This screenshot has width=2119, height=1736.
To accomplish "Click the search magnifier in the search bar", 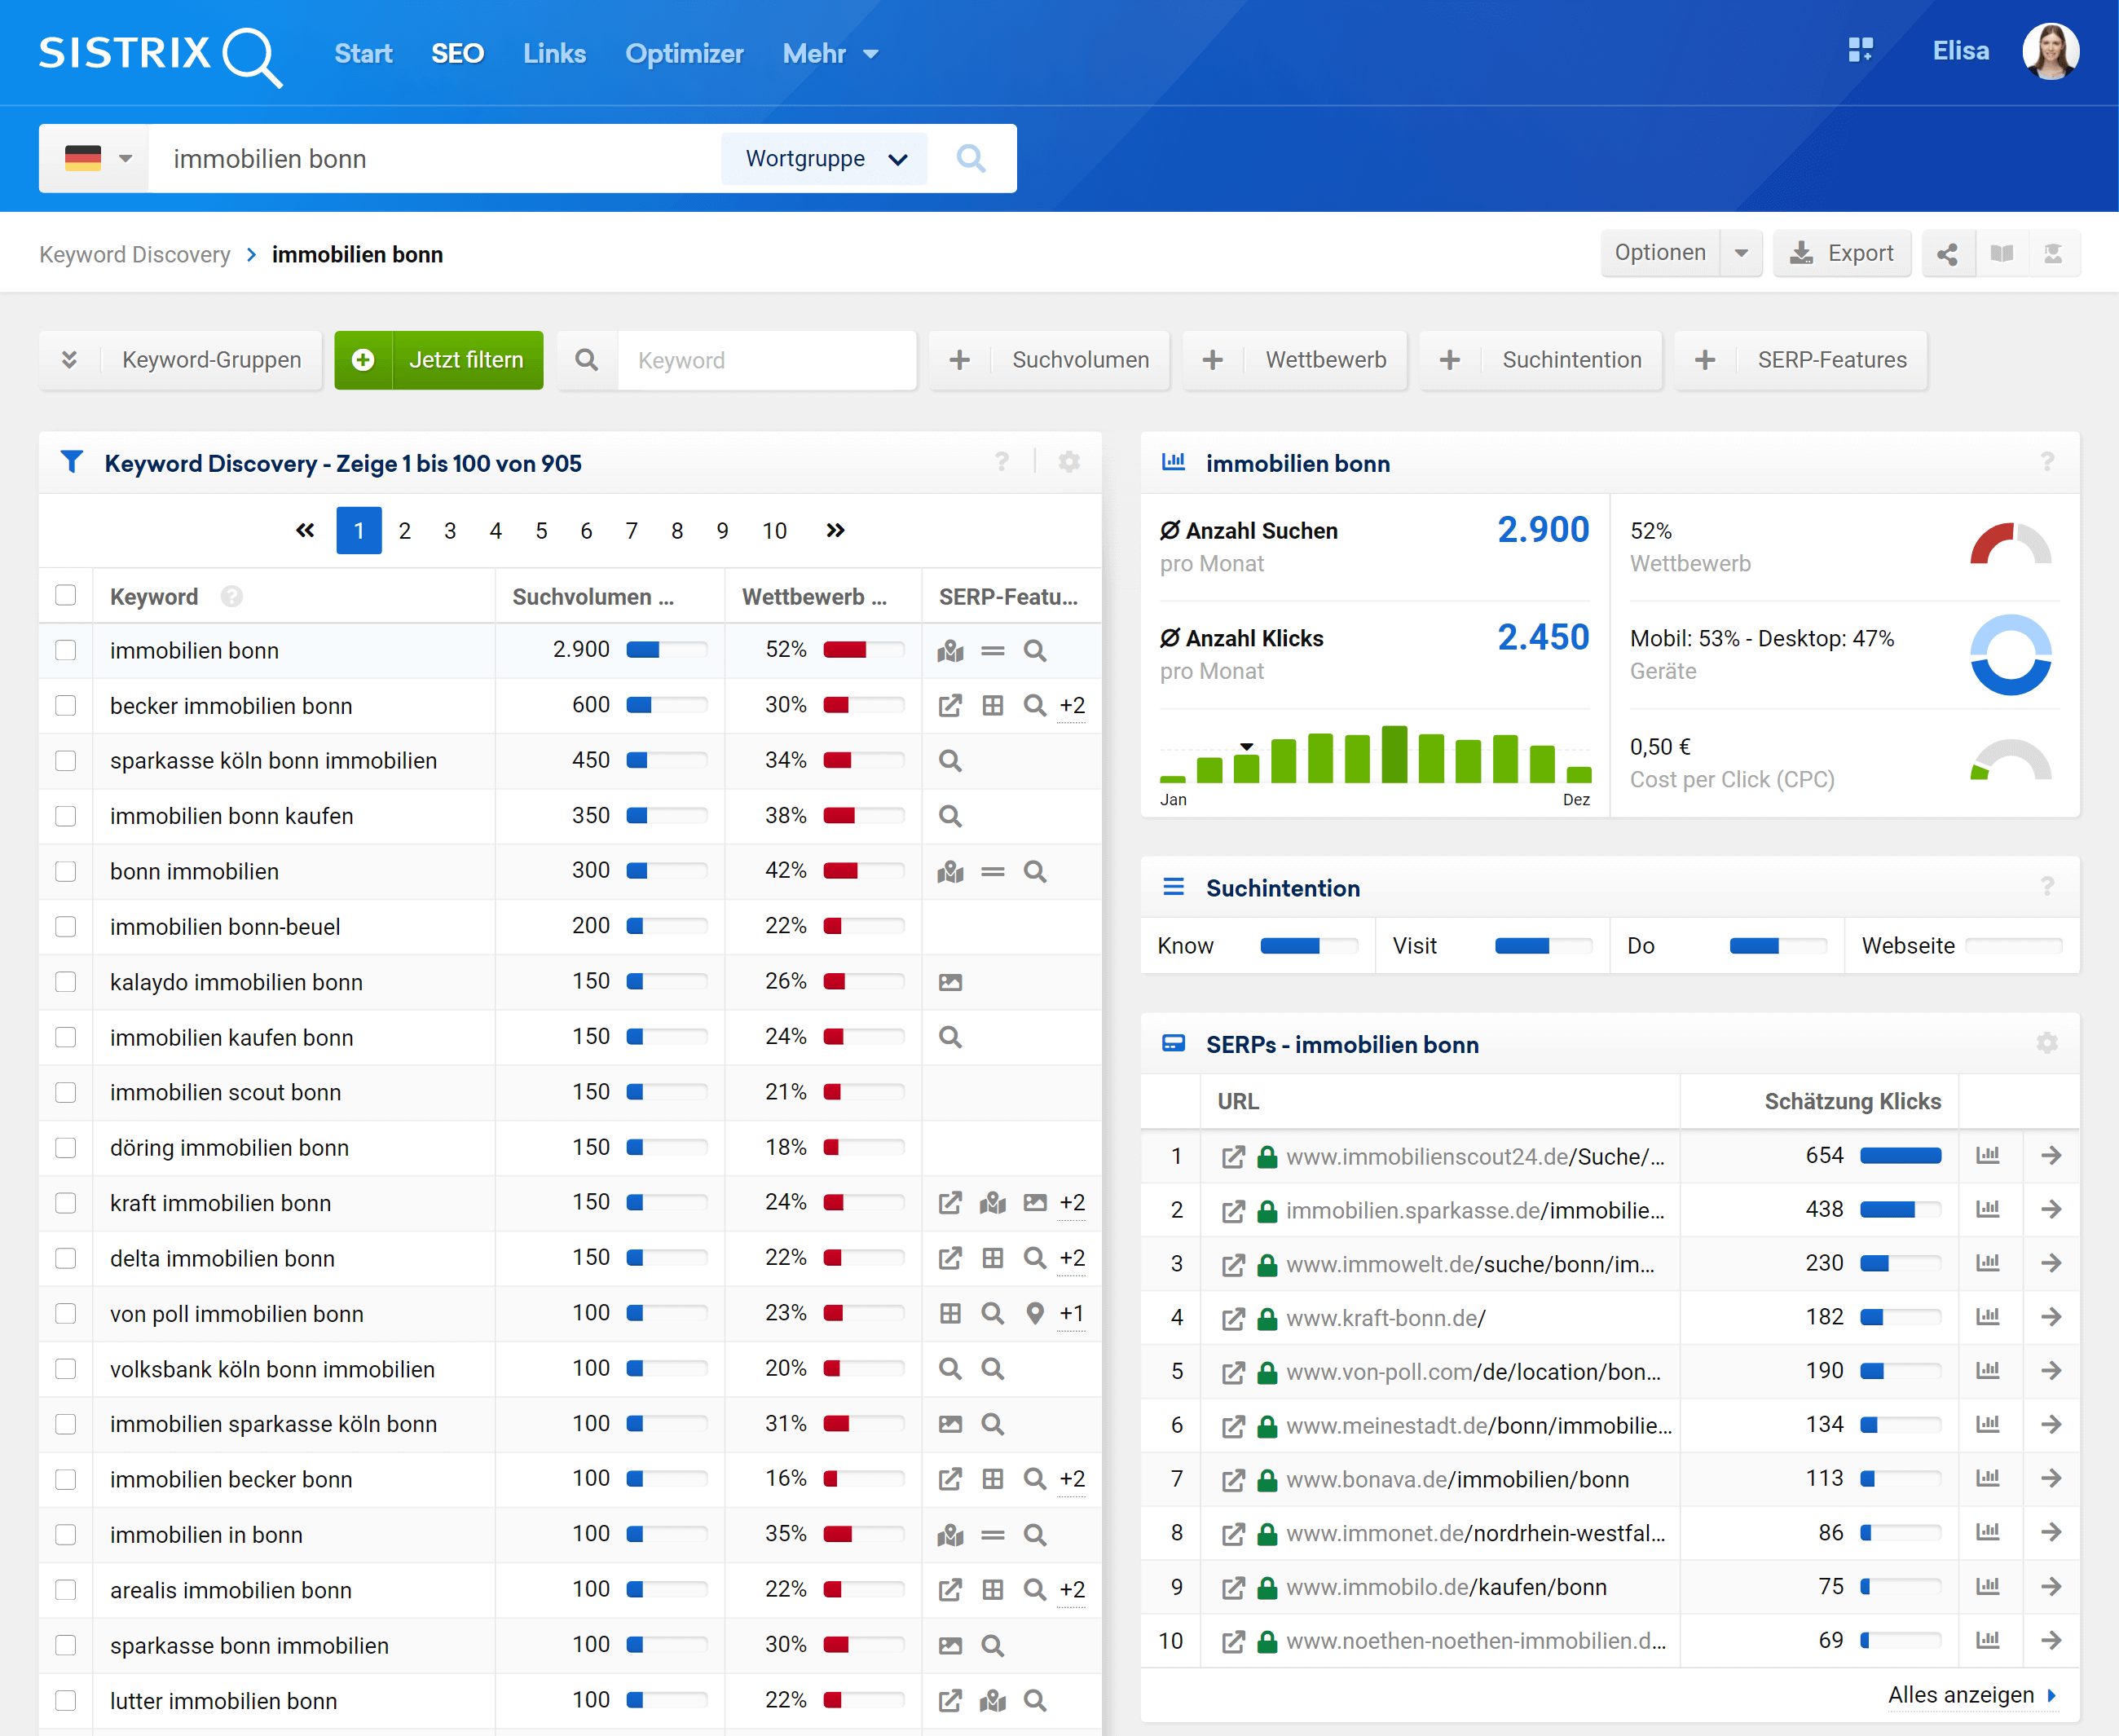I will click(970, 158).
